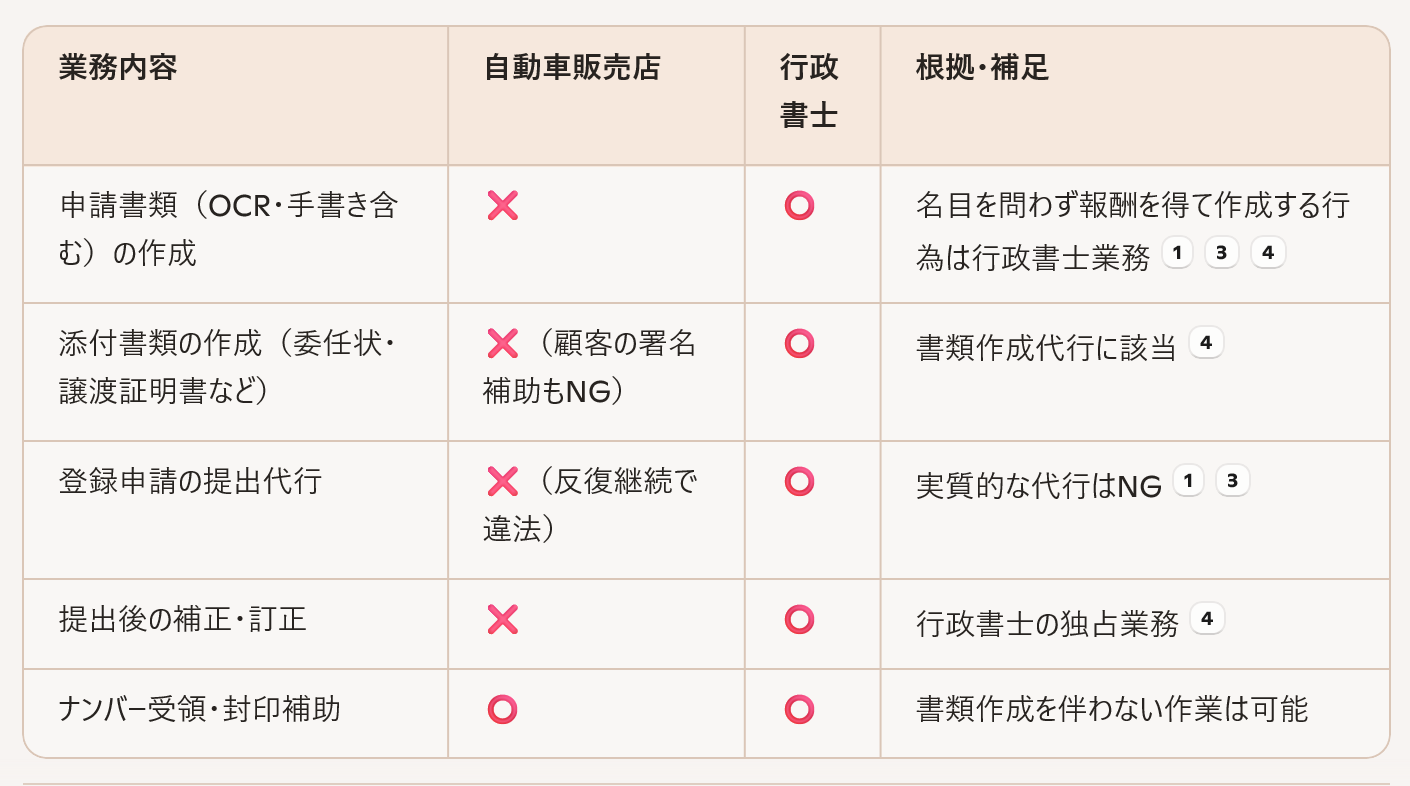Select 行政書士 circle icon in 登録申請の提出代行 row
The width and height of the screenshot is (1410, 786).
click(799, 482)
